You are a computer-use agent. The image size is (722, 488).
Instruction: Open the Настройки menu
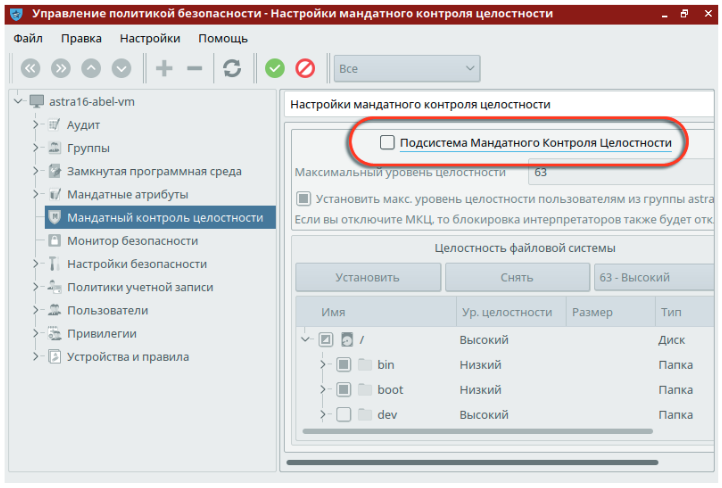coord(150,38)
